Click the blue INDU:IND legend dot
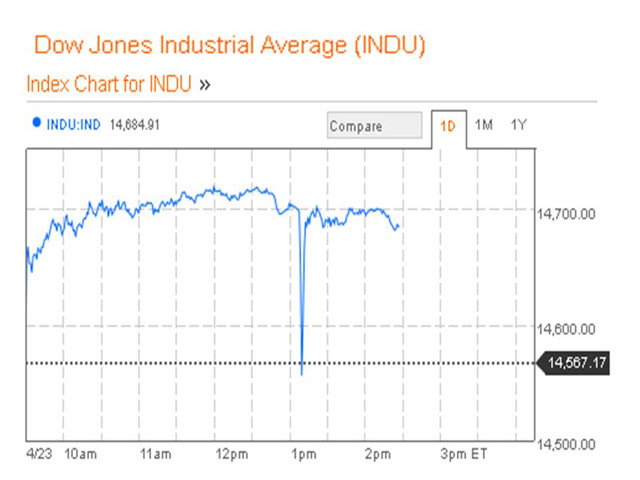This screenshot has width=640, height=480. pyautogui.click(x=37, y=123)
